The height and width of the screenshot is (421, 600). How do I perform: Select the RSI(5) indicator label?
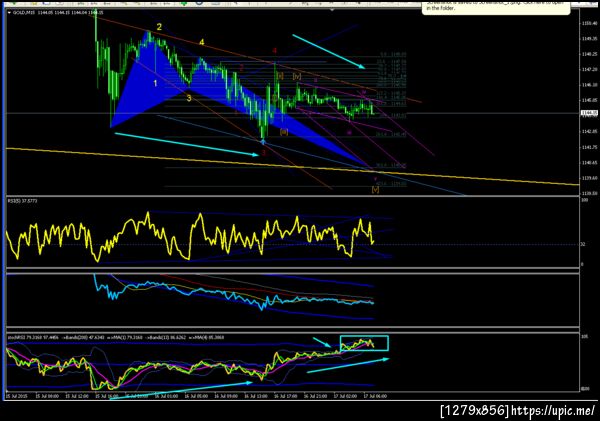[x=23, y=201]
